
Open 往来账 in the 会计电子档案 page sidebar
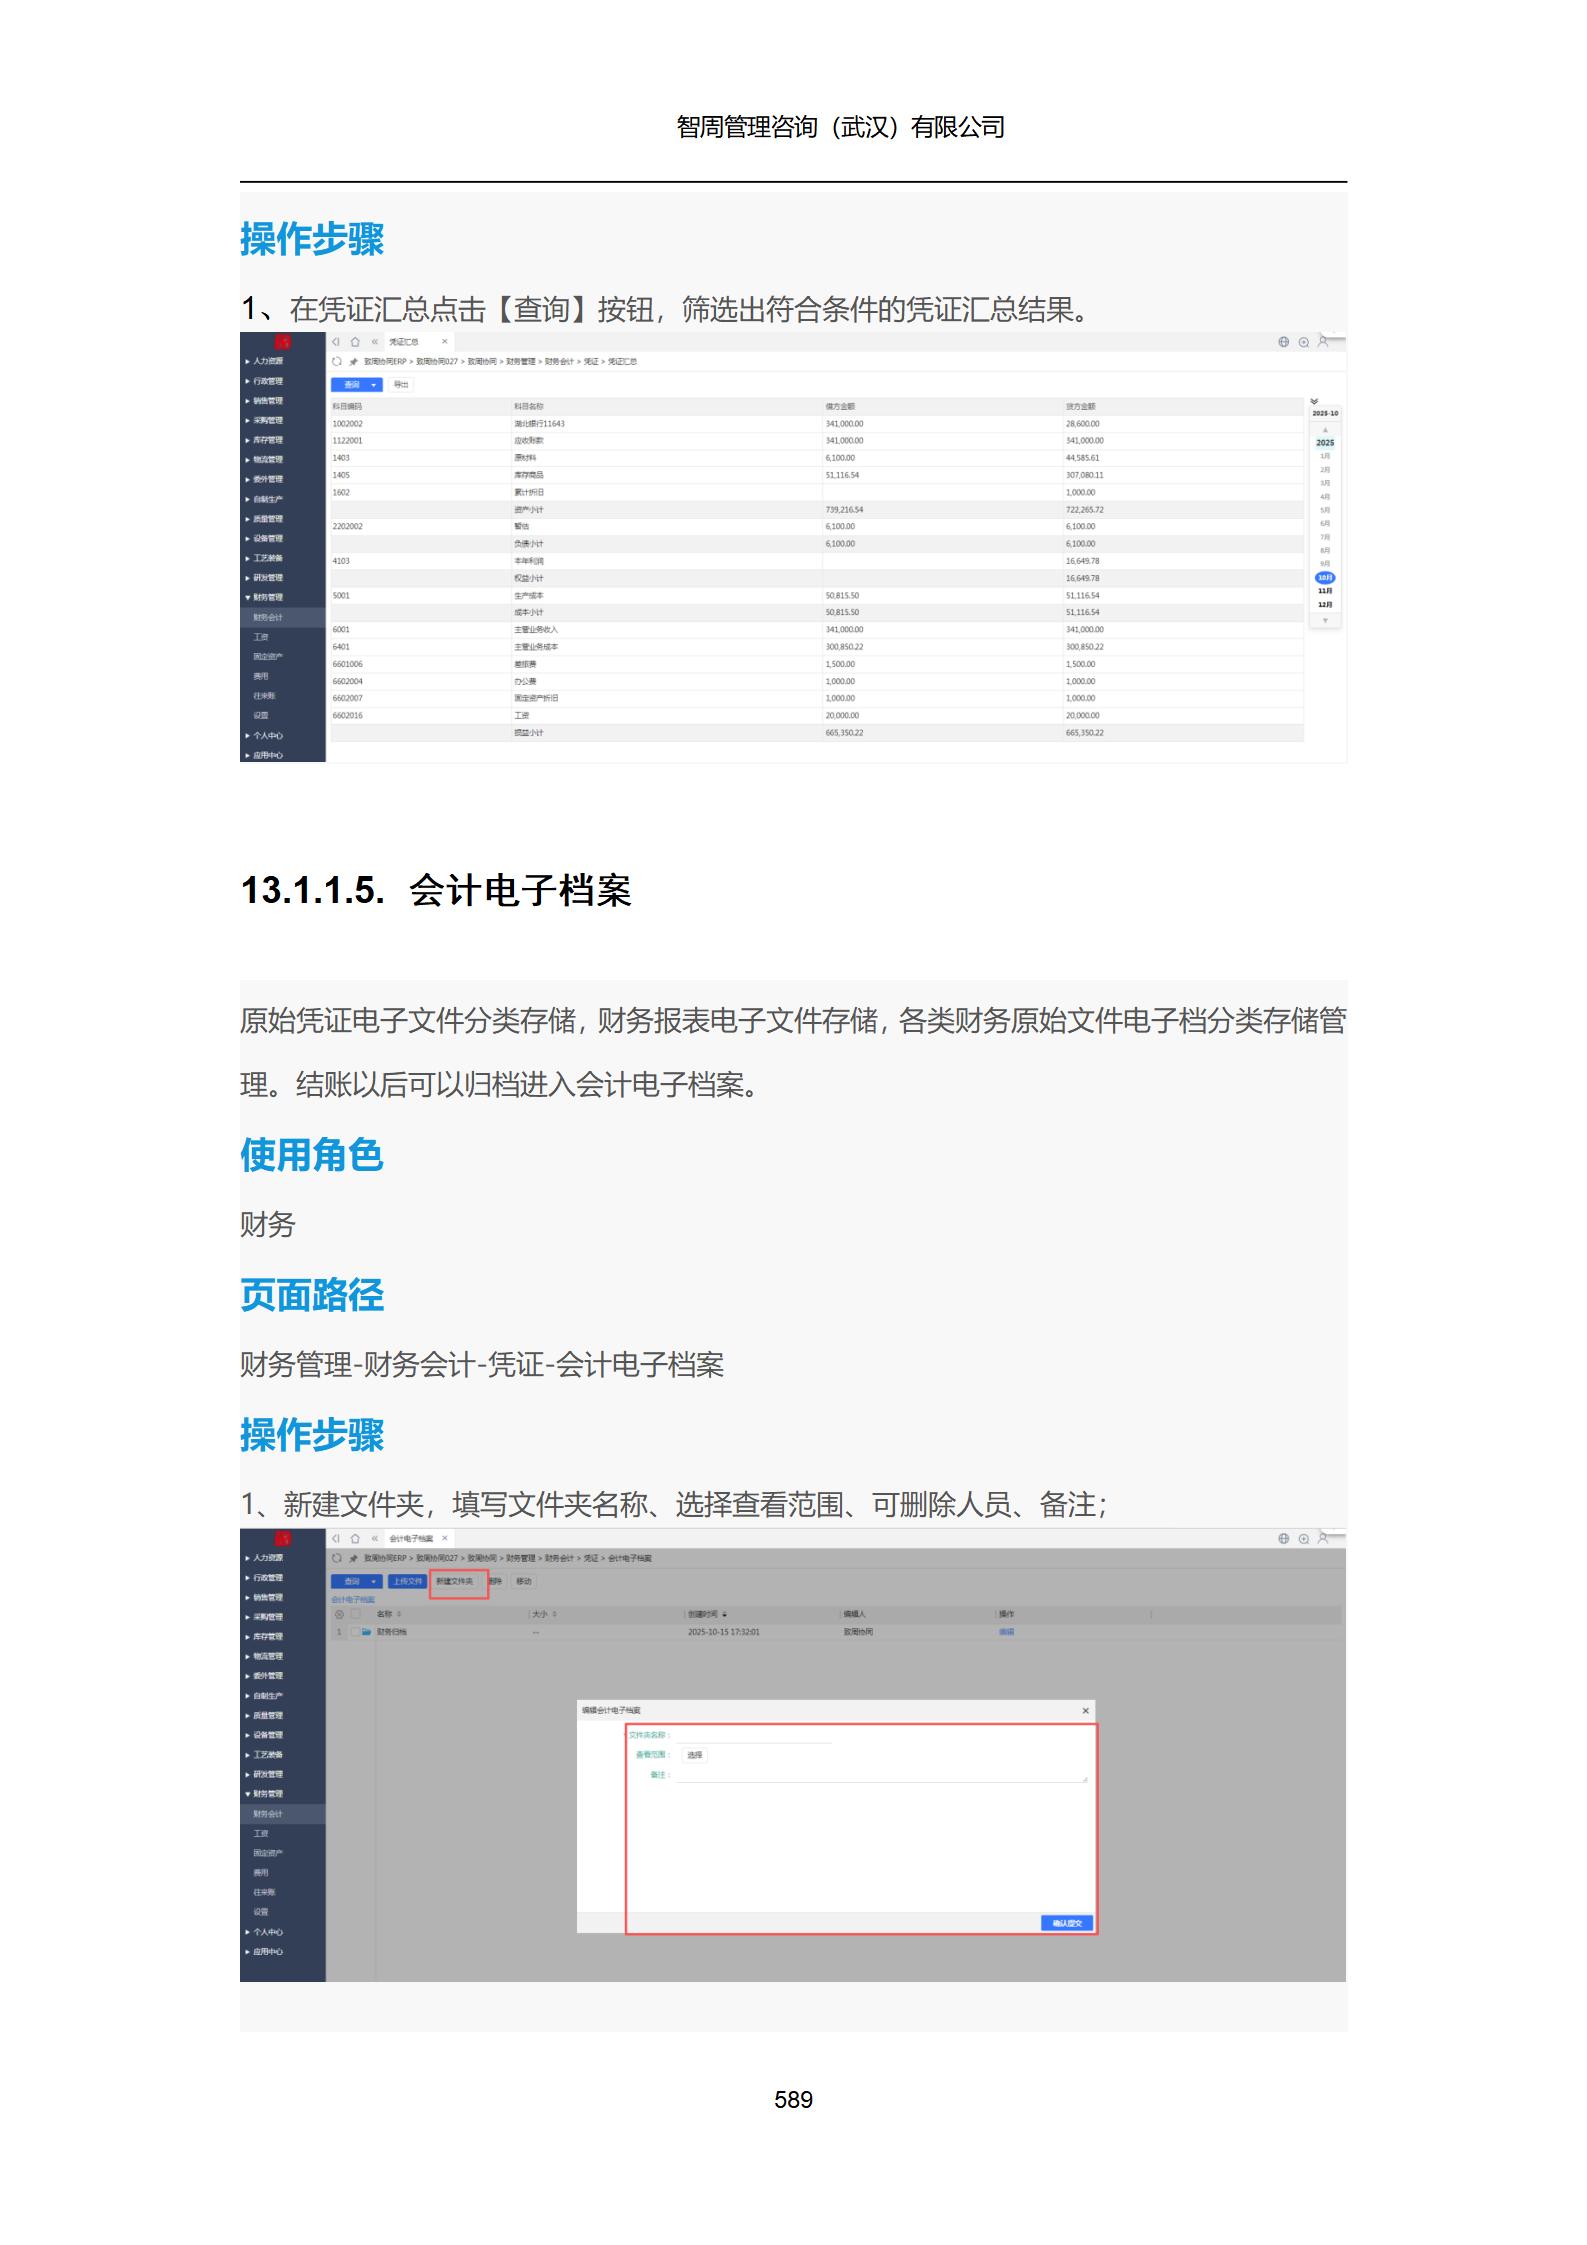(264, 1892)
